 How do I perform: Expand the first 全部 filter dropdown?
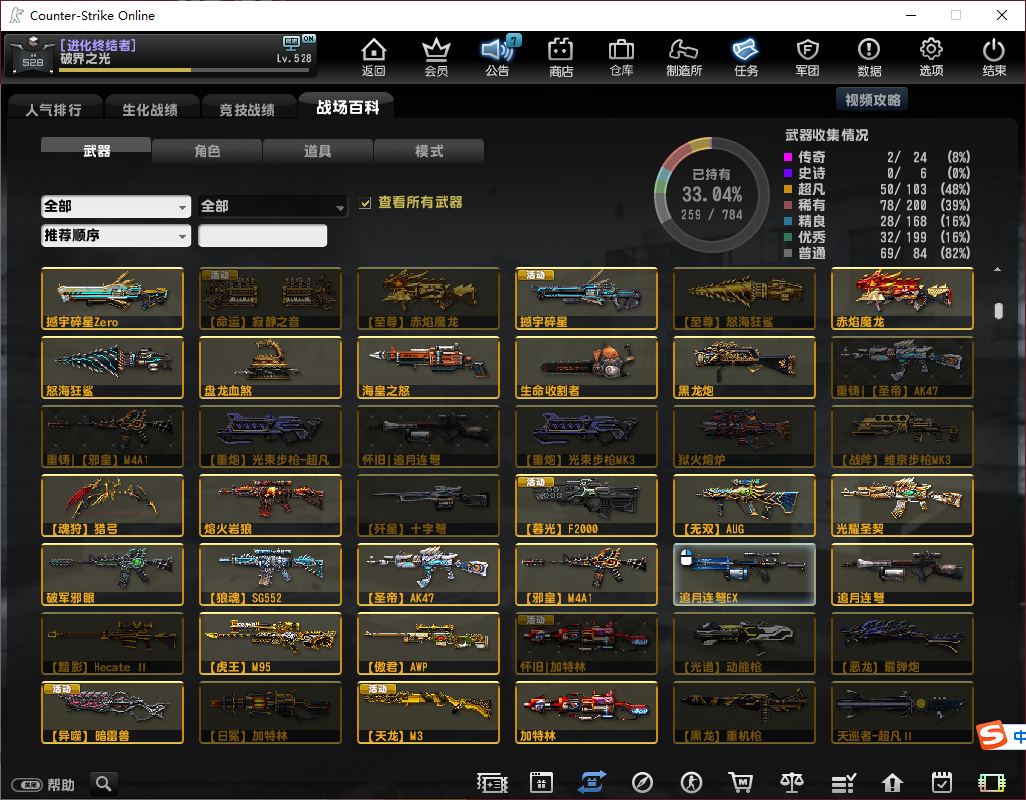point(116,206)
